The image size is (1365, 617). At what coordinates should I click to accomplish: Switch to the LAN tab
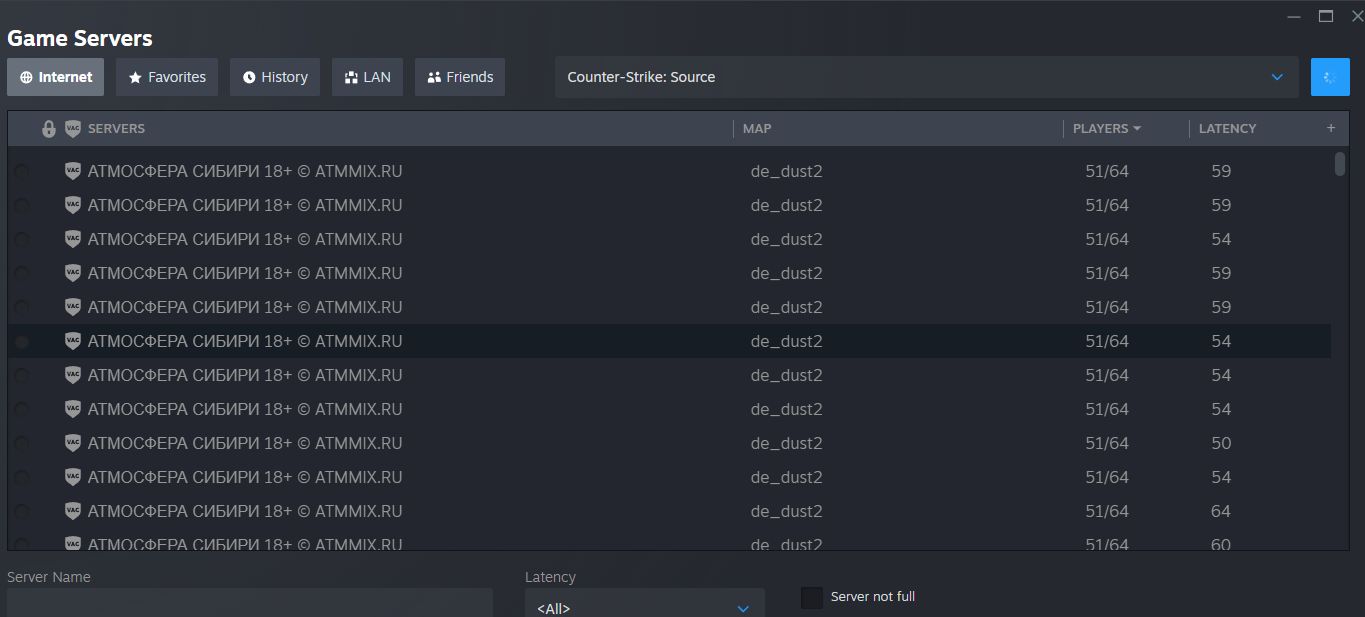pos(367,77)
